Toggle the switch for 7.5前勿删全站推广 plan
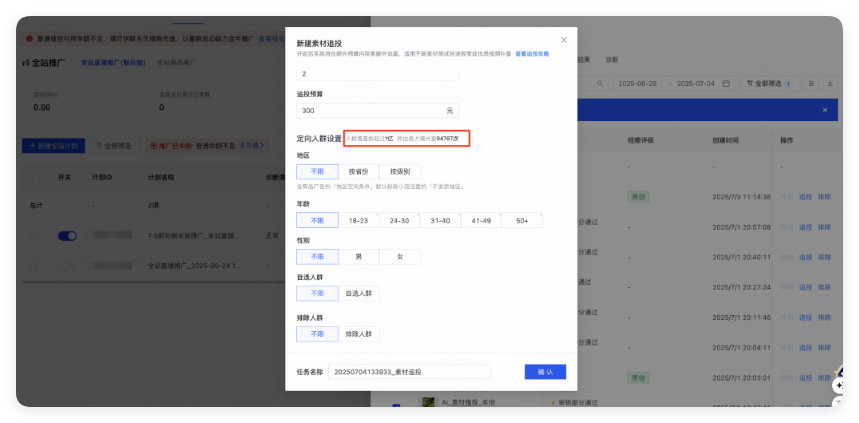This screenshot has height=423, width=859. [x=67, y=236]
